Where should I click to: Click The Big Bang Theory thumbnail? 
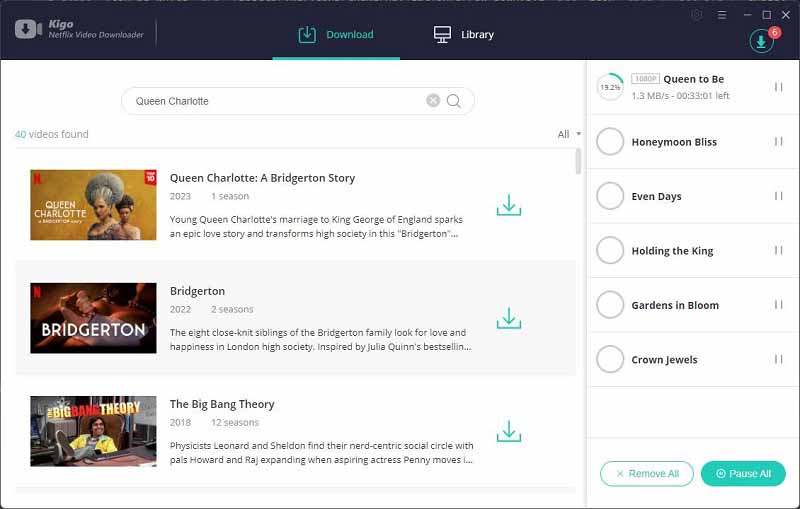93,431
